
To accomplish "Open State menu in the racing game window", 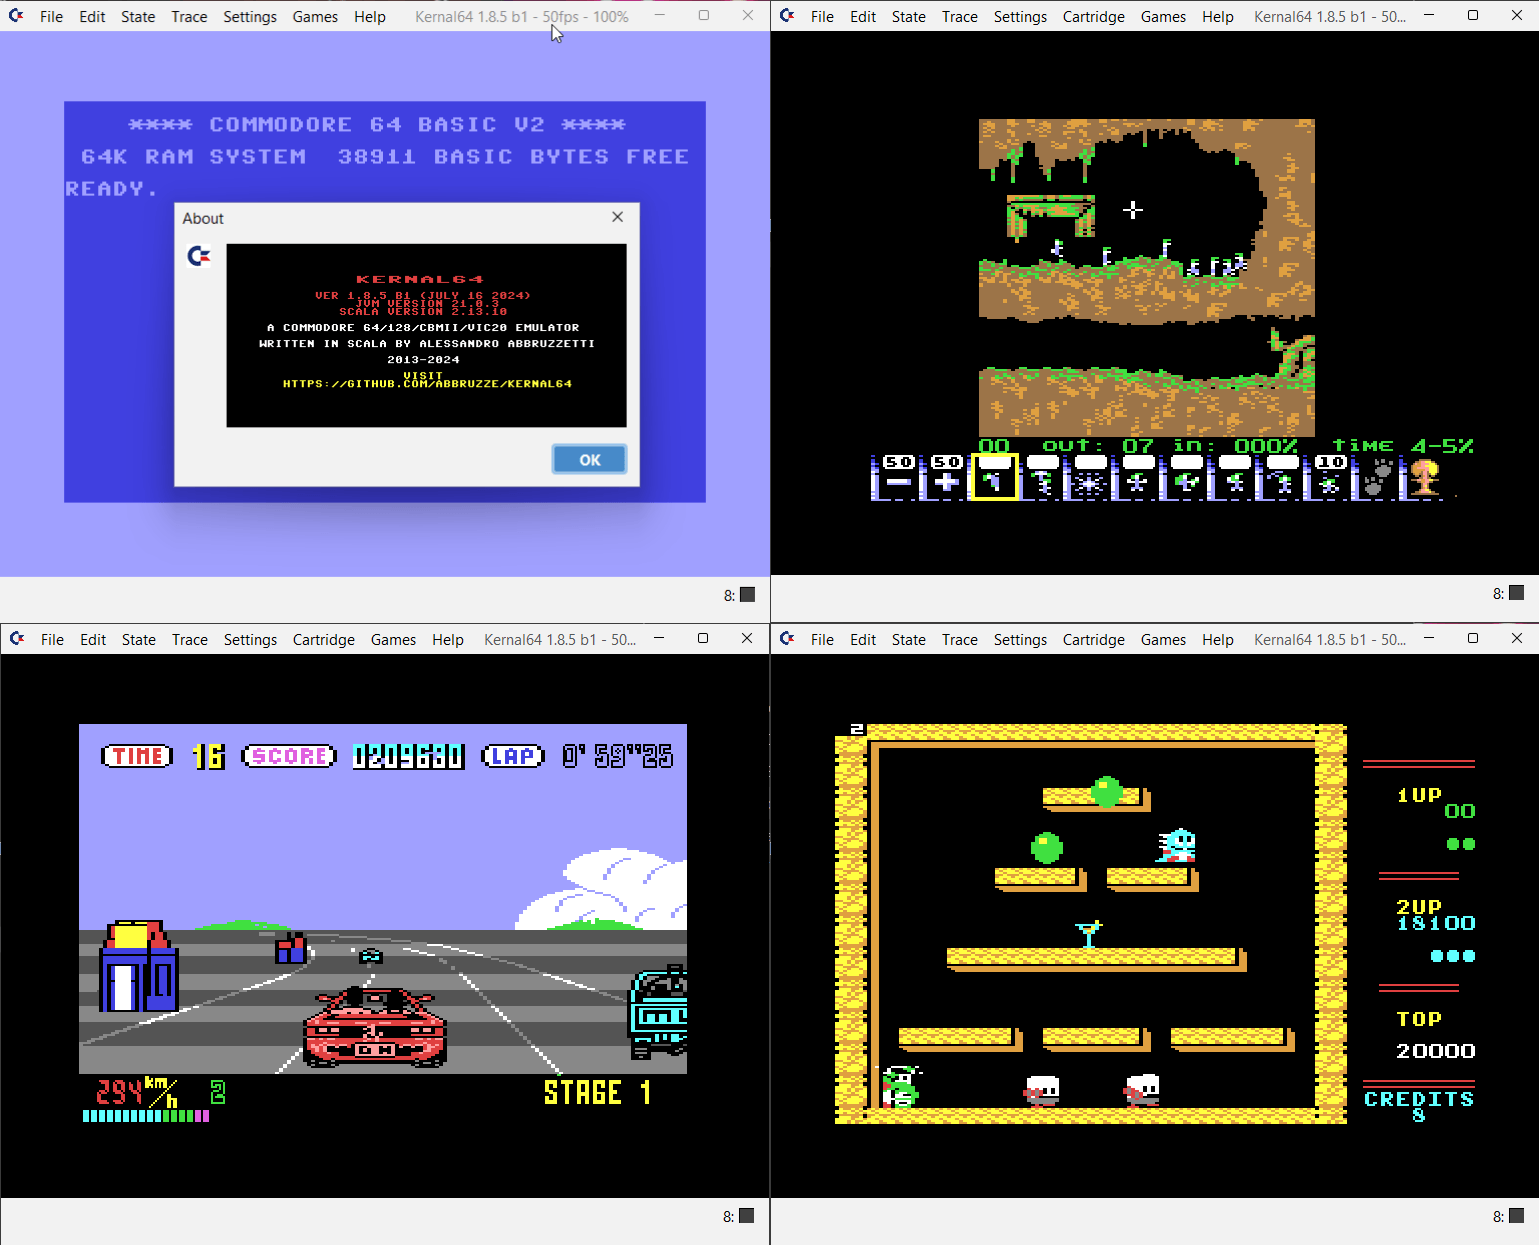I will coord(139,640).
